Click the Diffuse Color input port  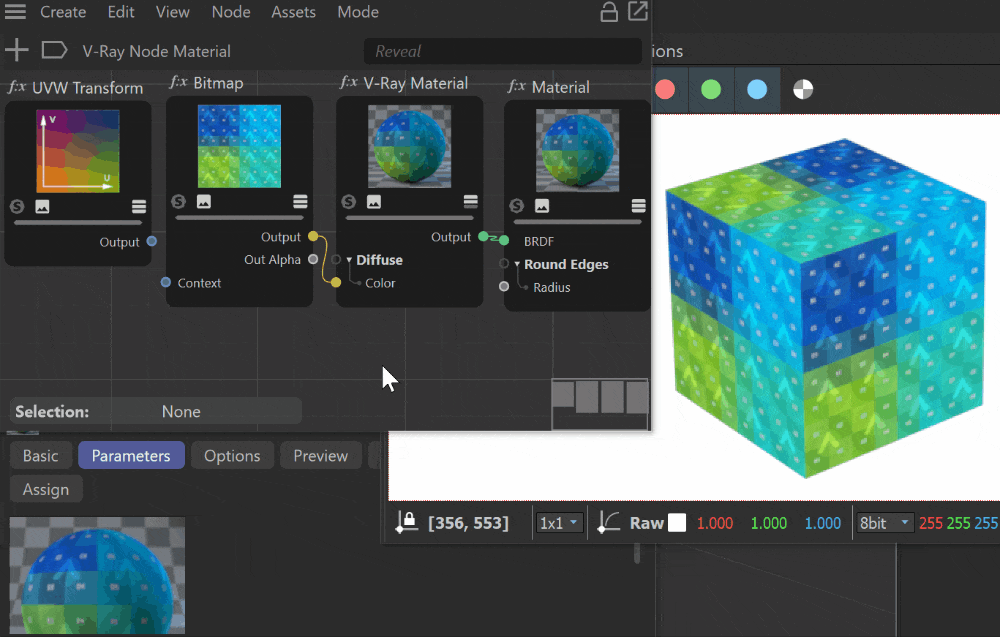pyautogui.click(x=336, y=282)
